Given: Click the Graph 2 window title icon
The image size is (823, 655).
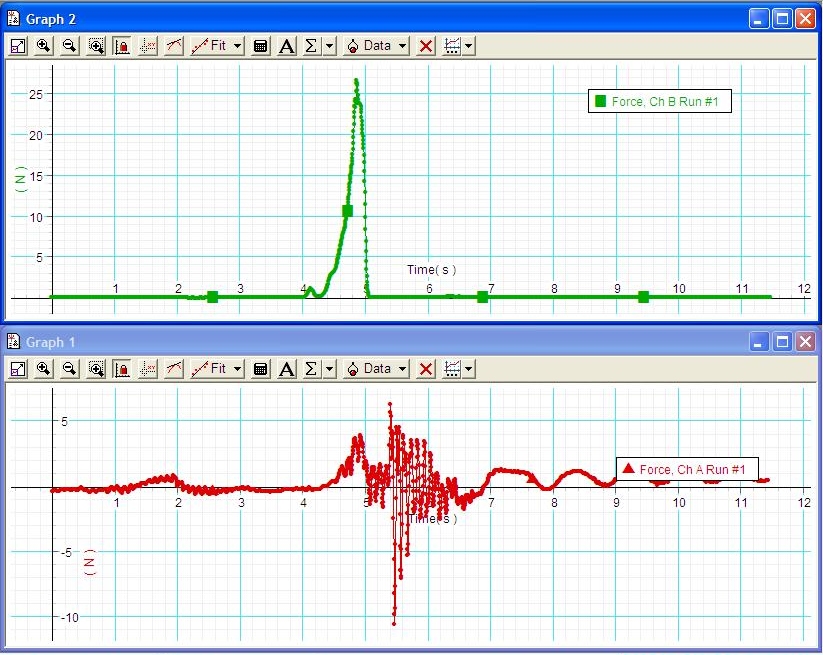Looking at the screenshot, I should coord(14,19).
